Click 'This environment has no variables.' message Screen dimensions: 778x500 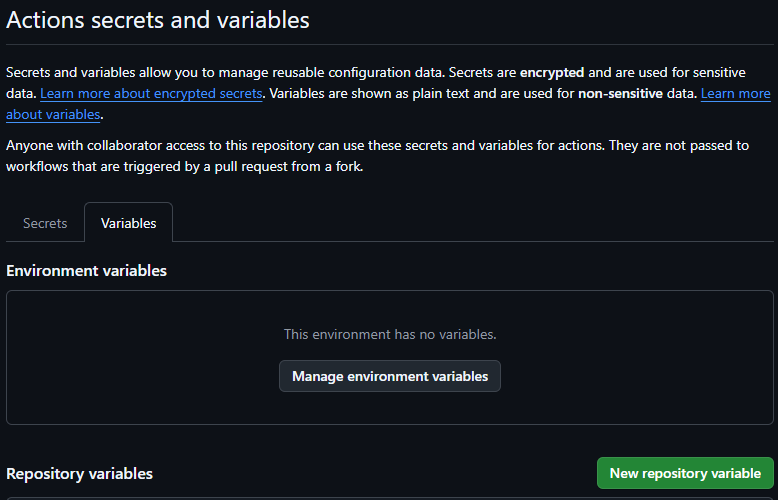pos(390,334)
